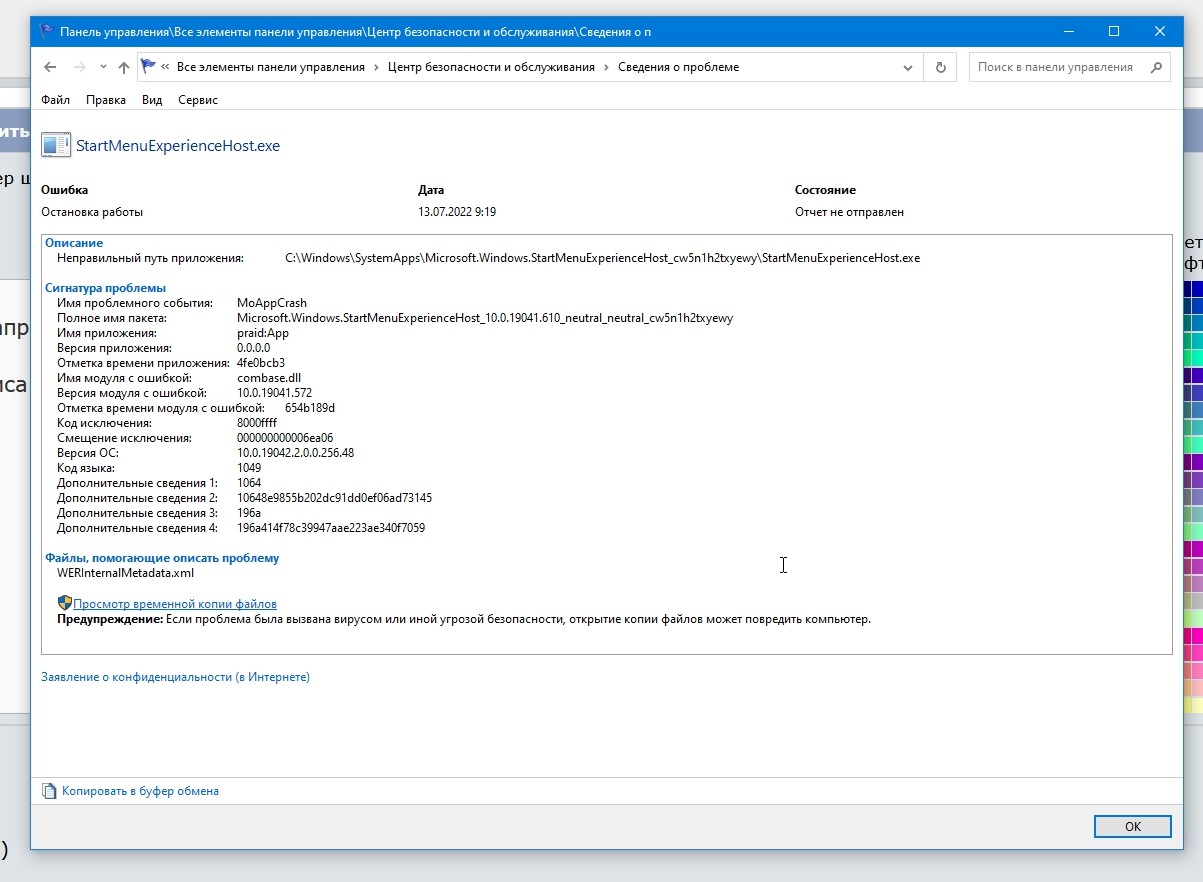
Task: Open the recent locations history chevron
Action: (x=103, y=67)
